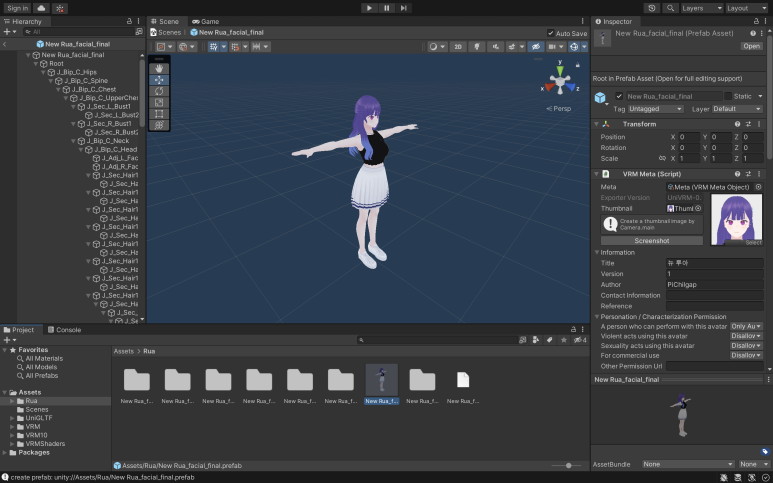Select the Project tab

coord(19,330)
